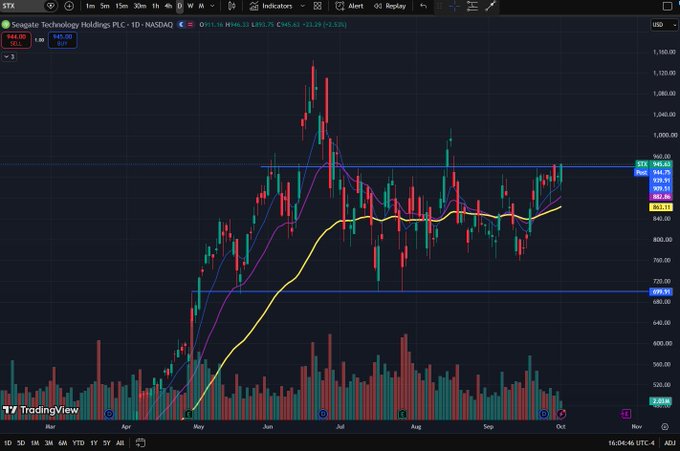Select the crosshair cursor tool
The width and height of the screenshot is (680, 451).
click(454, 6)
